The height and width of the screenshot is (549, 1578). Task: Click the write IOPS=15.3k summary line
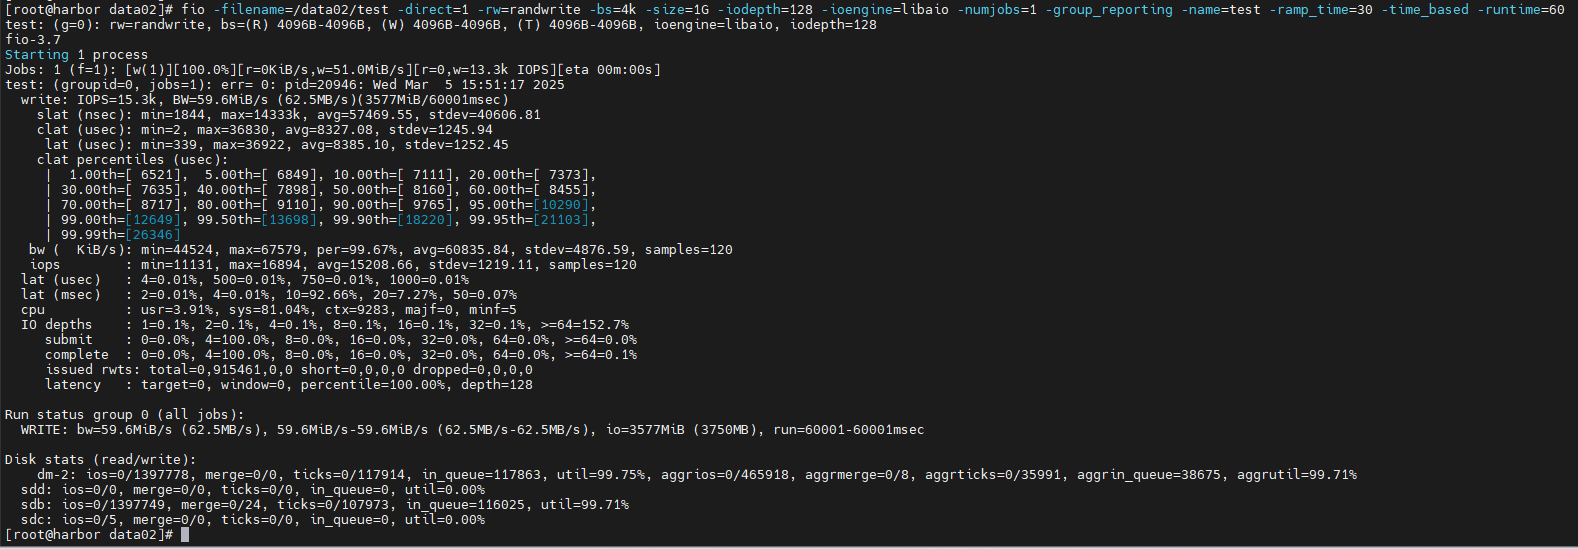[265, 100]
